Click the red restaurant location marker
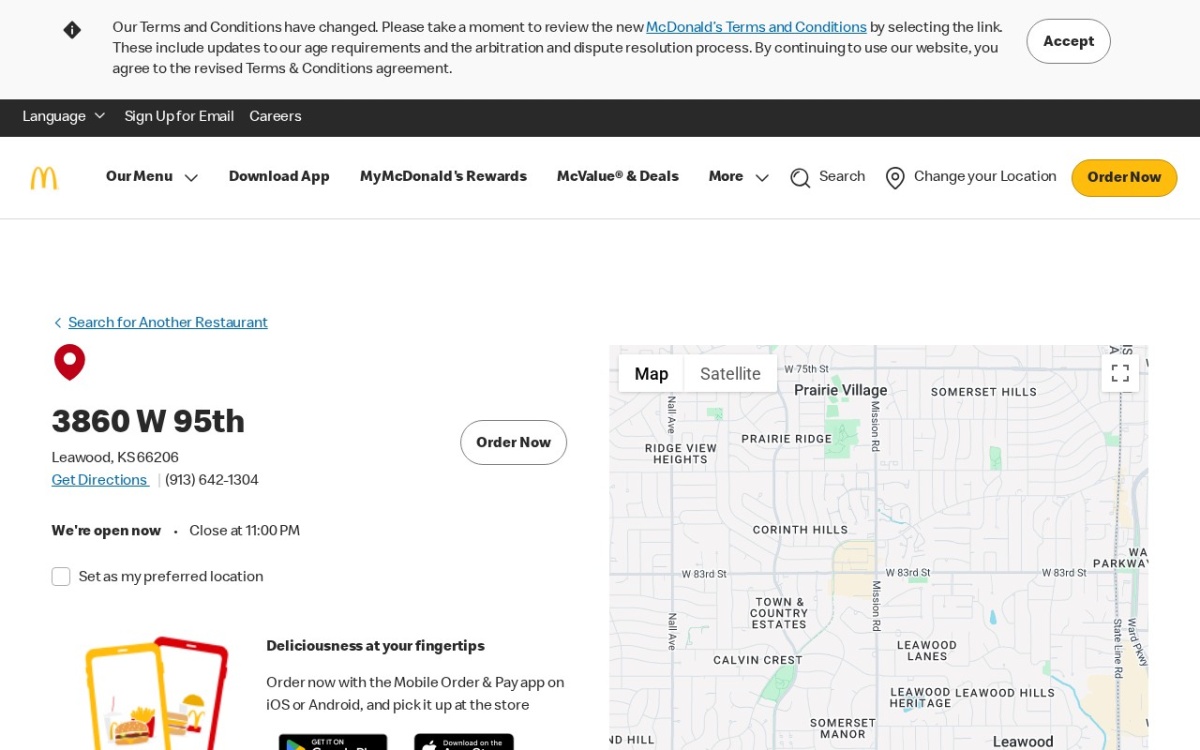1200x750 pixels. (70, 362)
